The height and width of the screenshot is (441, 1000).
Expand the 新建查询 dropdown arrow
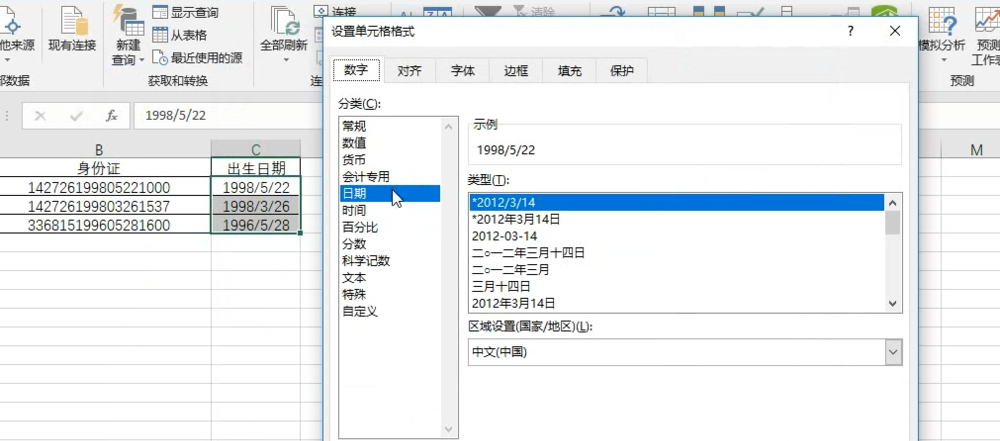coord(142,60)
